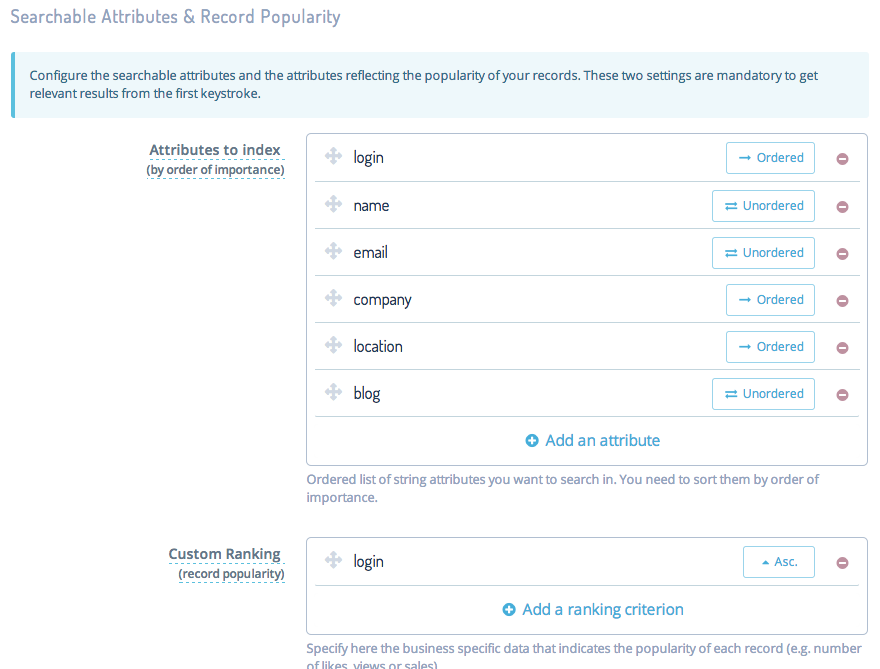This screenshot has width=880, height=669.
Task: Remove the email attribute from the index
Action: [x=841, y=252]
